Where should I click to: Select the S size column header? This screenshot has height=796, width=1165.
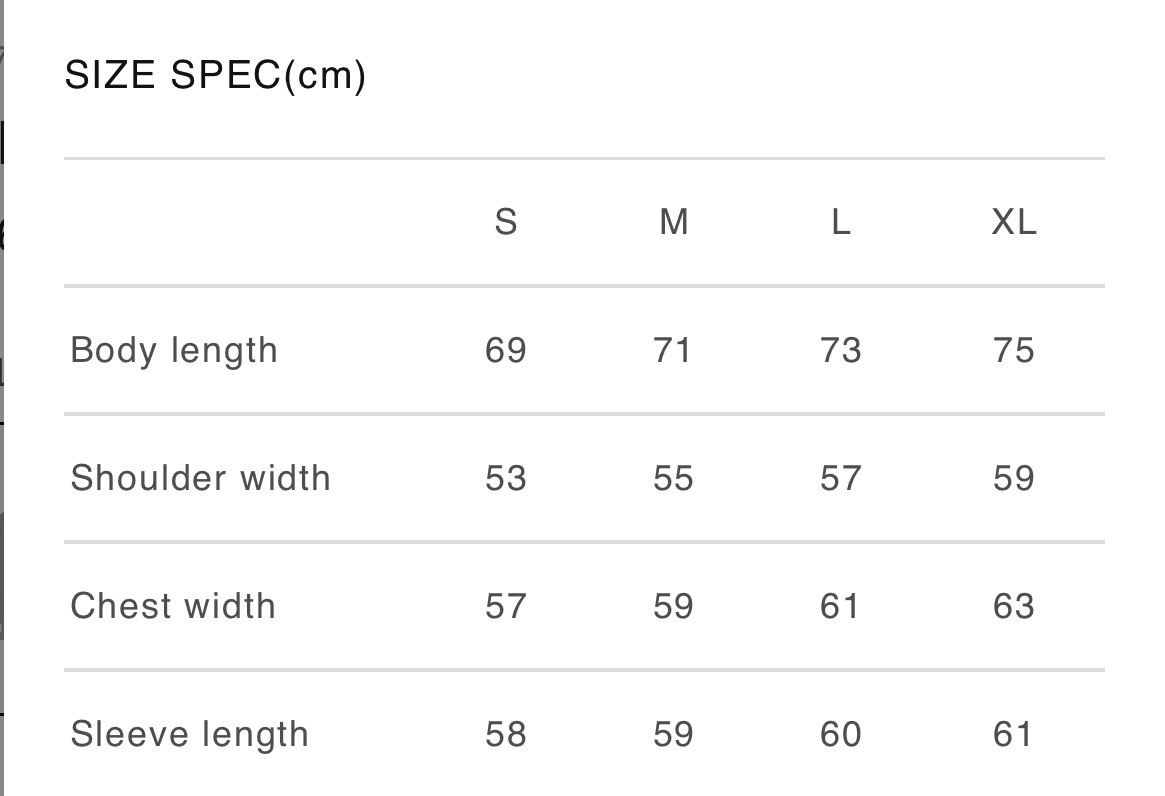[506, 222]
